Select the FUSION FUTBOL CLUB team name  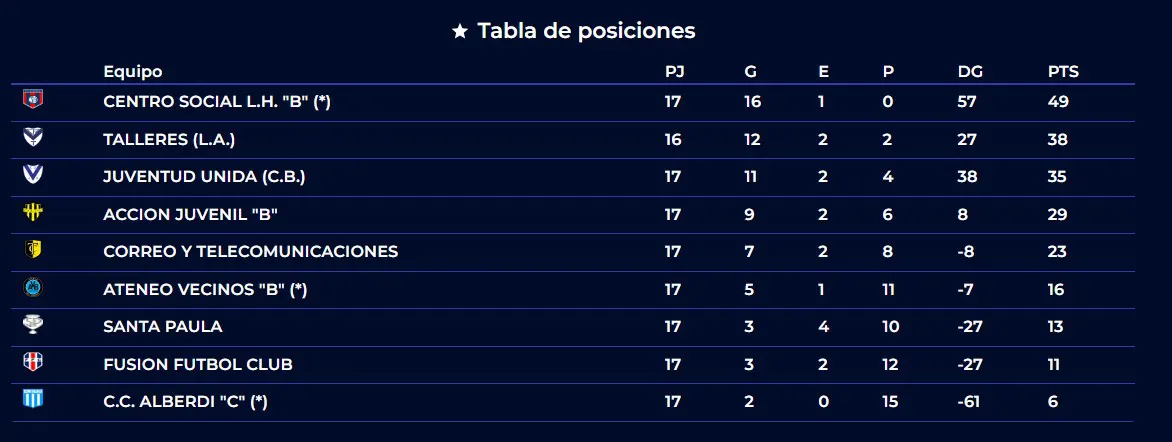point(198,365)
